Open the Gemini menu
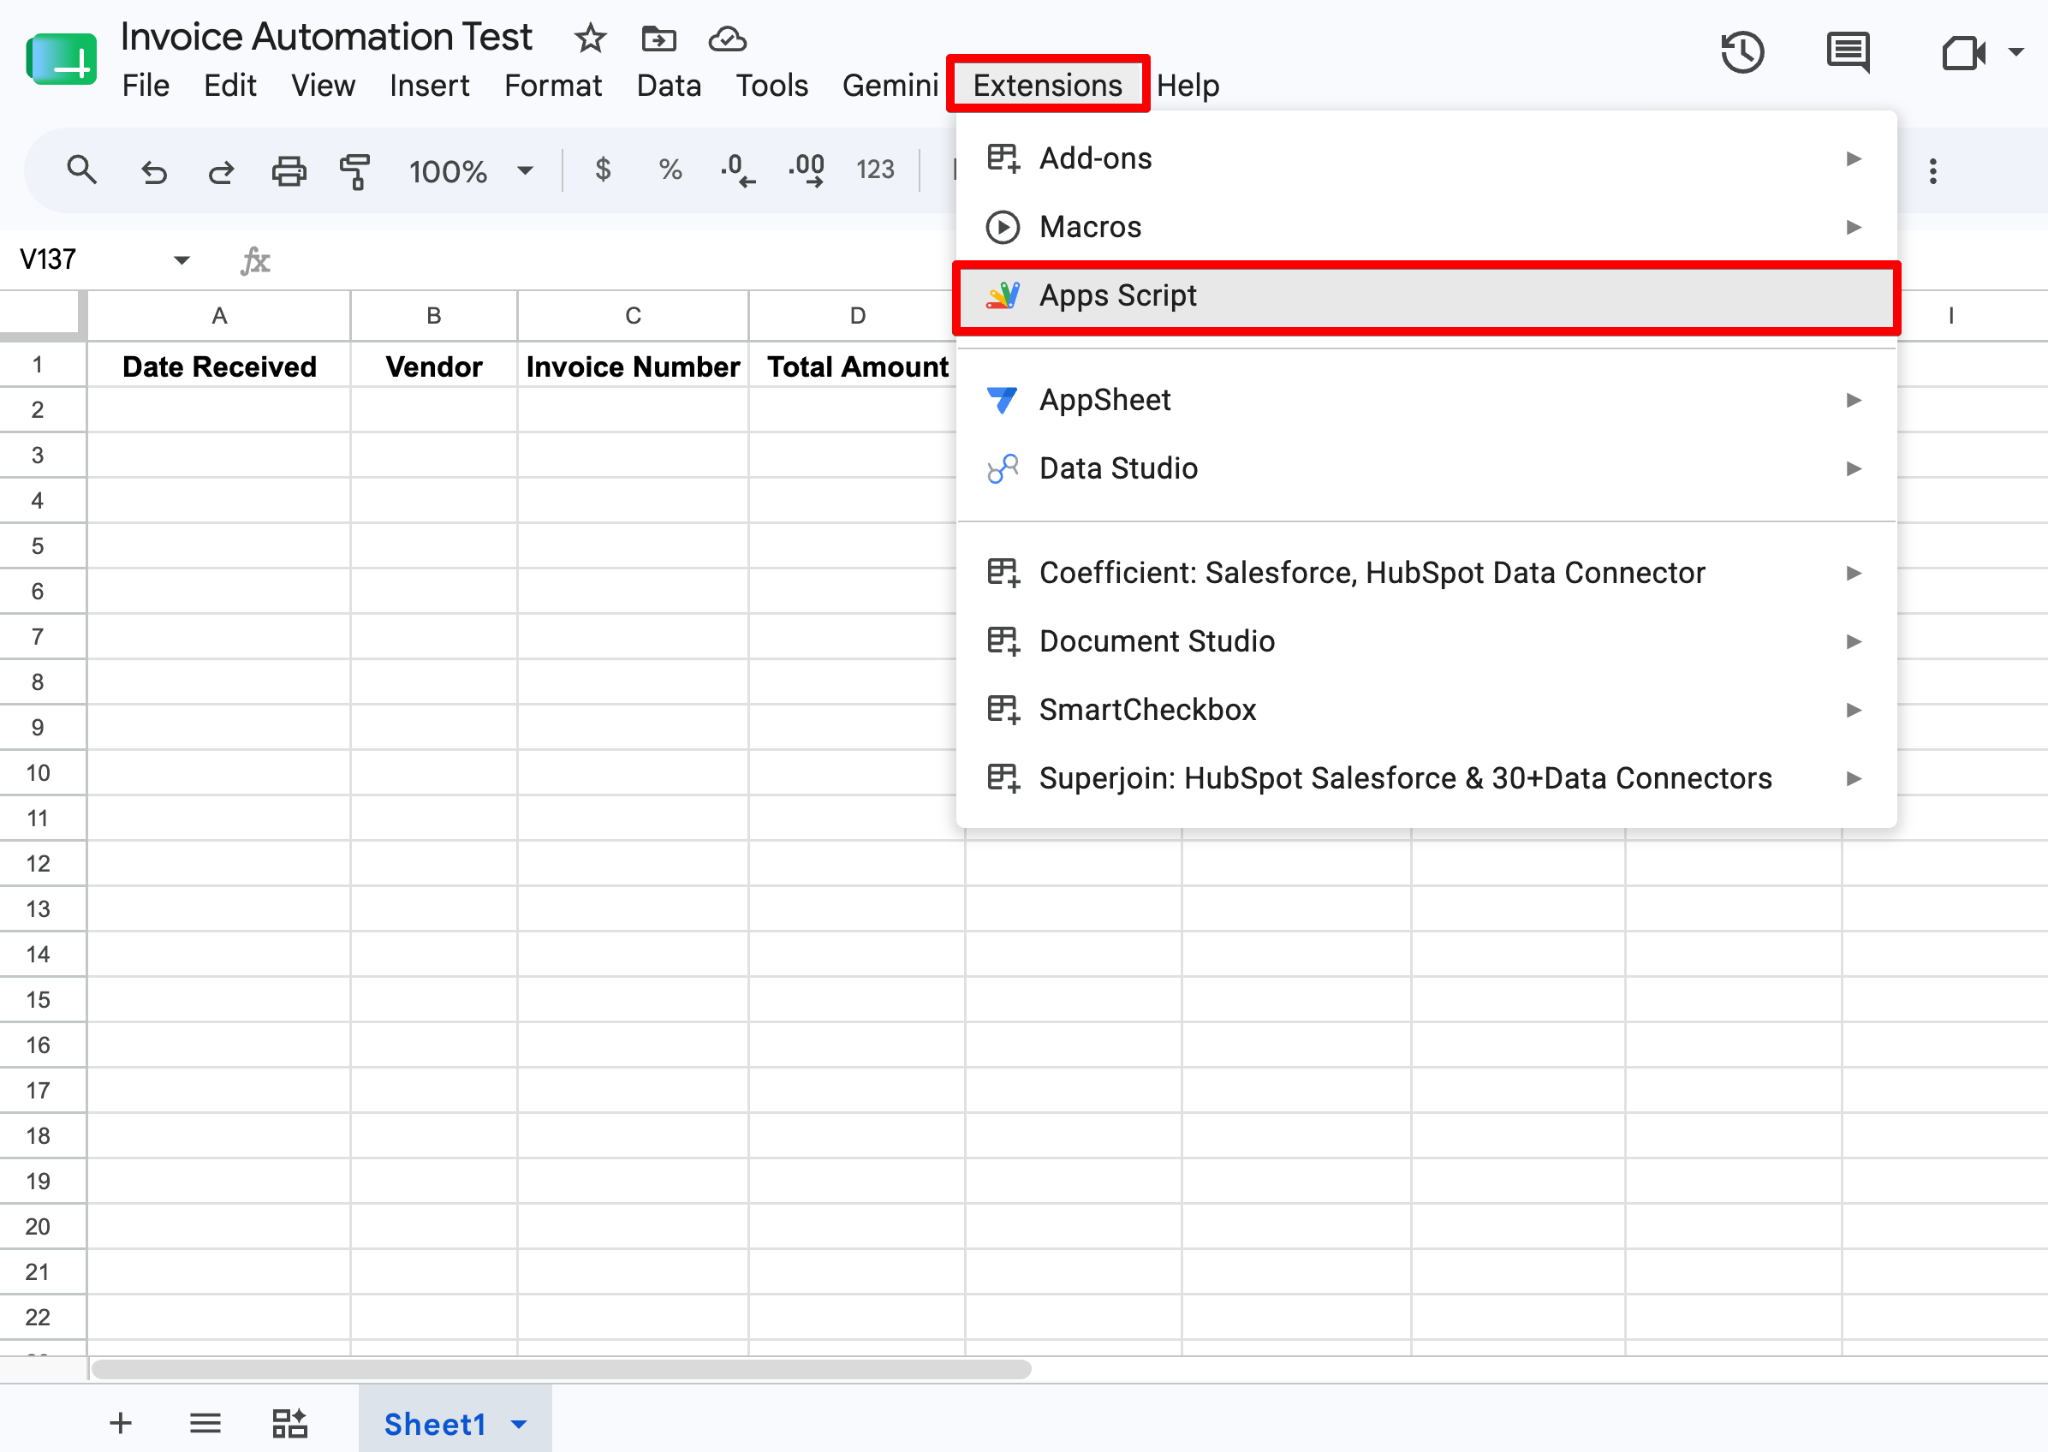Image resolution: width=2048 pixels, height=1452 pixels. (889, 86)
